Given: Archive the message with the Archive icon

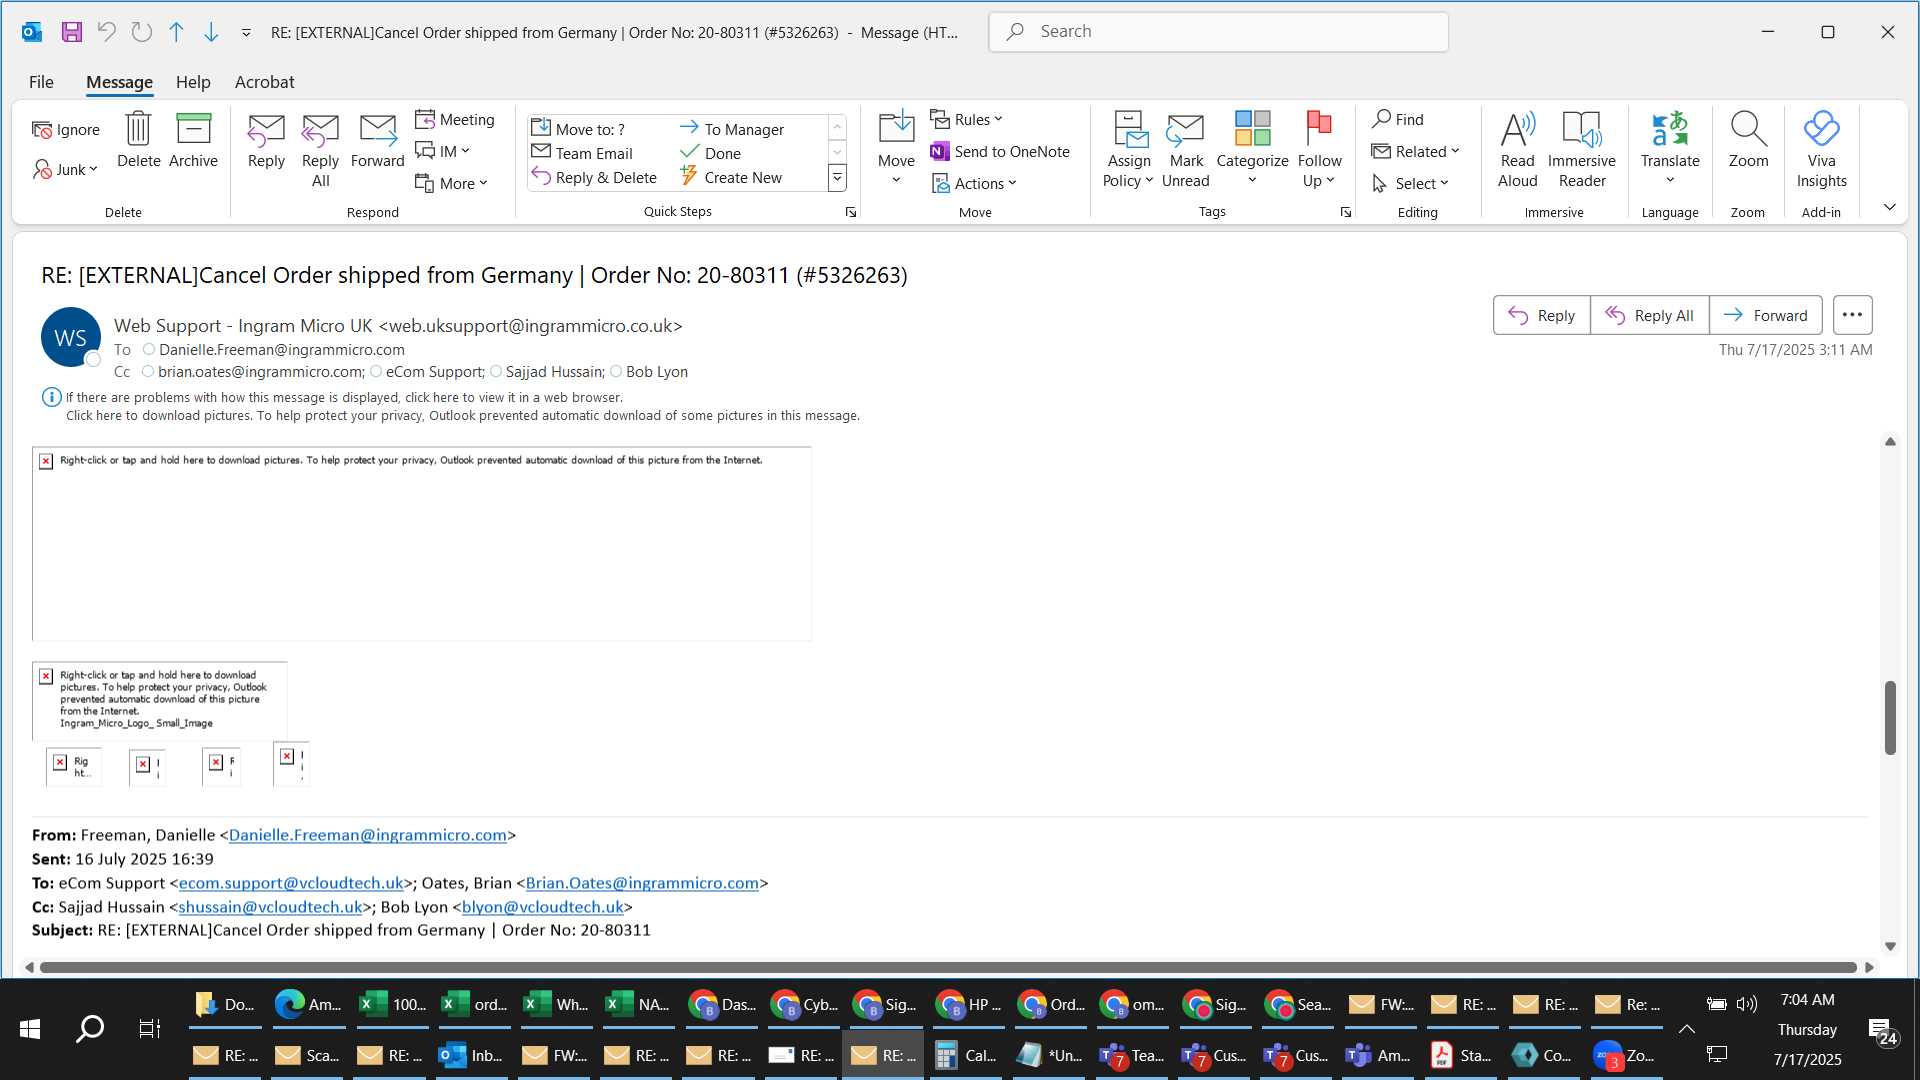Looking at the screenshot, I should pyautogui.click(x=193, y=140).
